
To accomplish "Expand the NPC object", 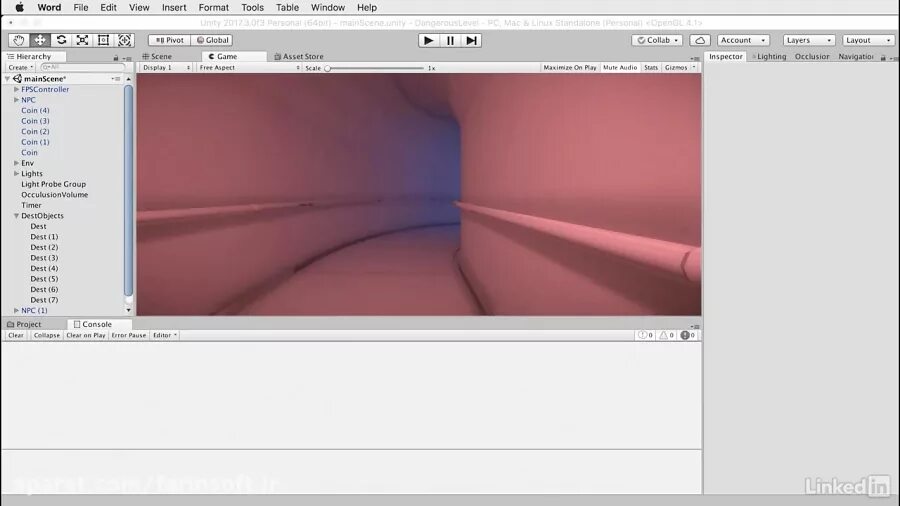I will pos(16,100).
